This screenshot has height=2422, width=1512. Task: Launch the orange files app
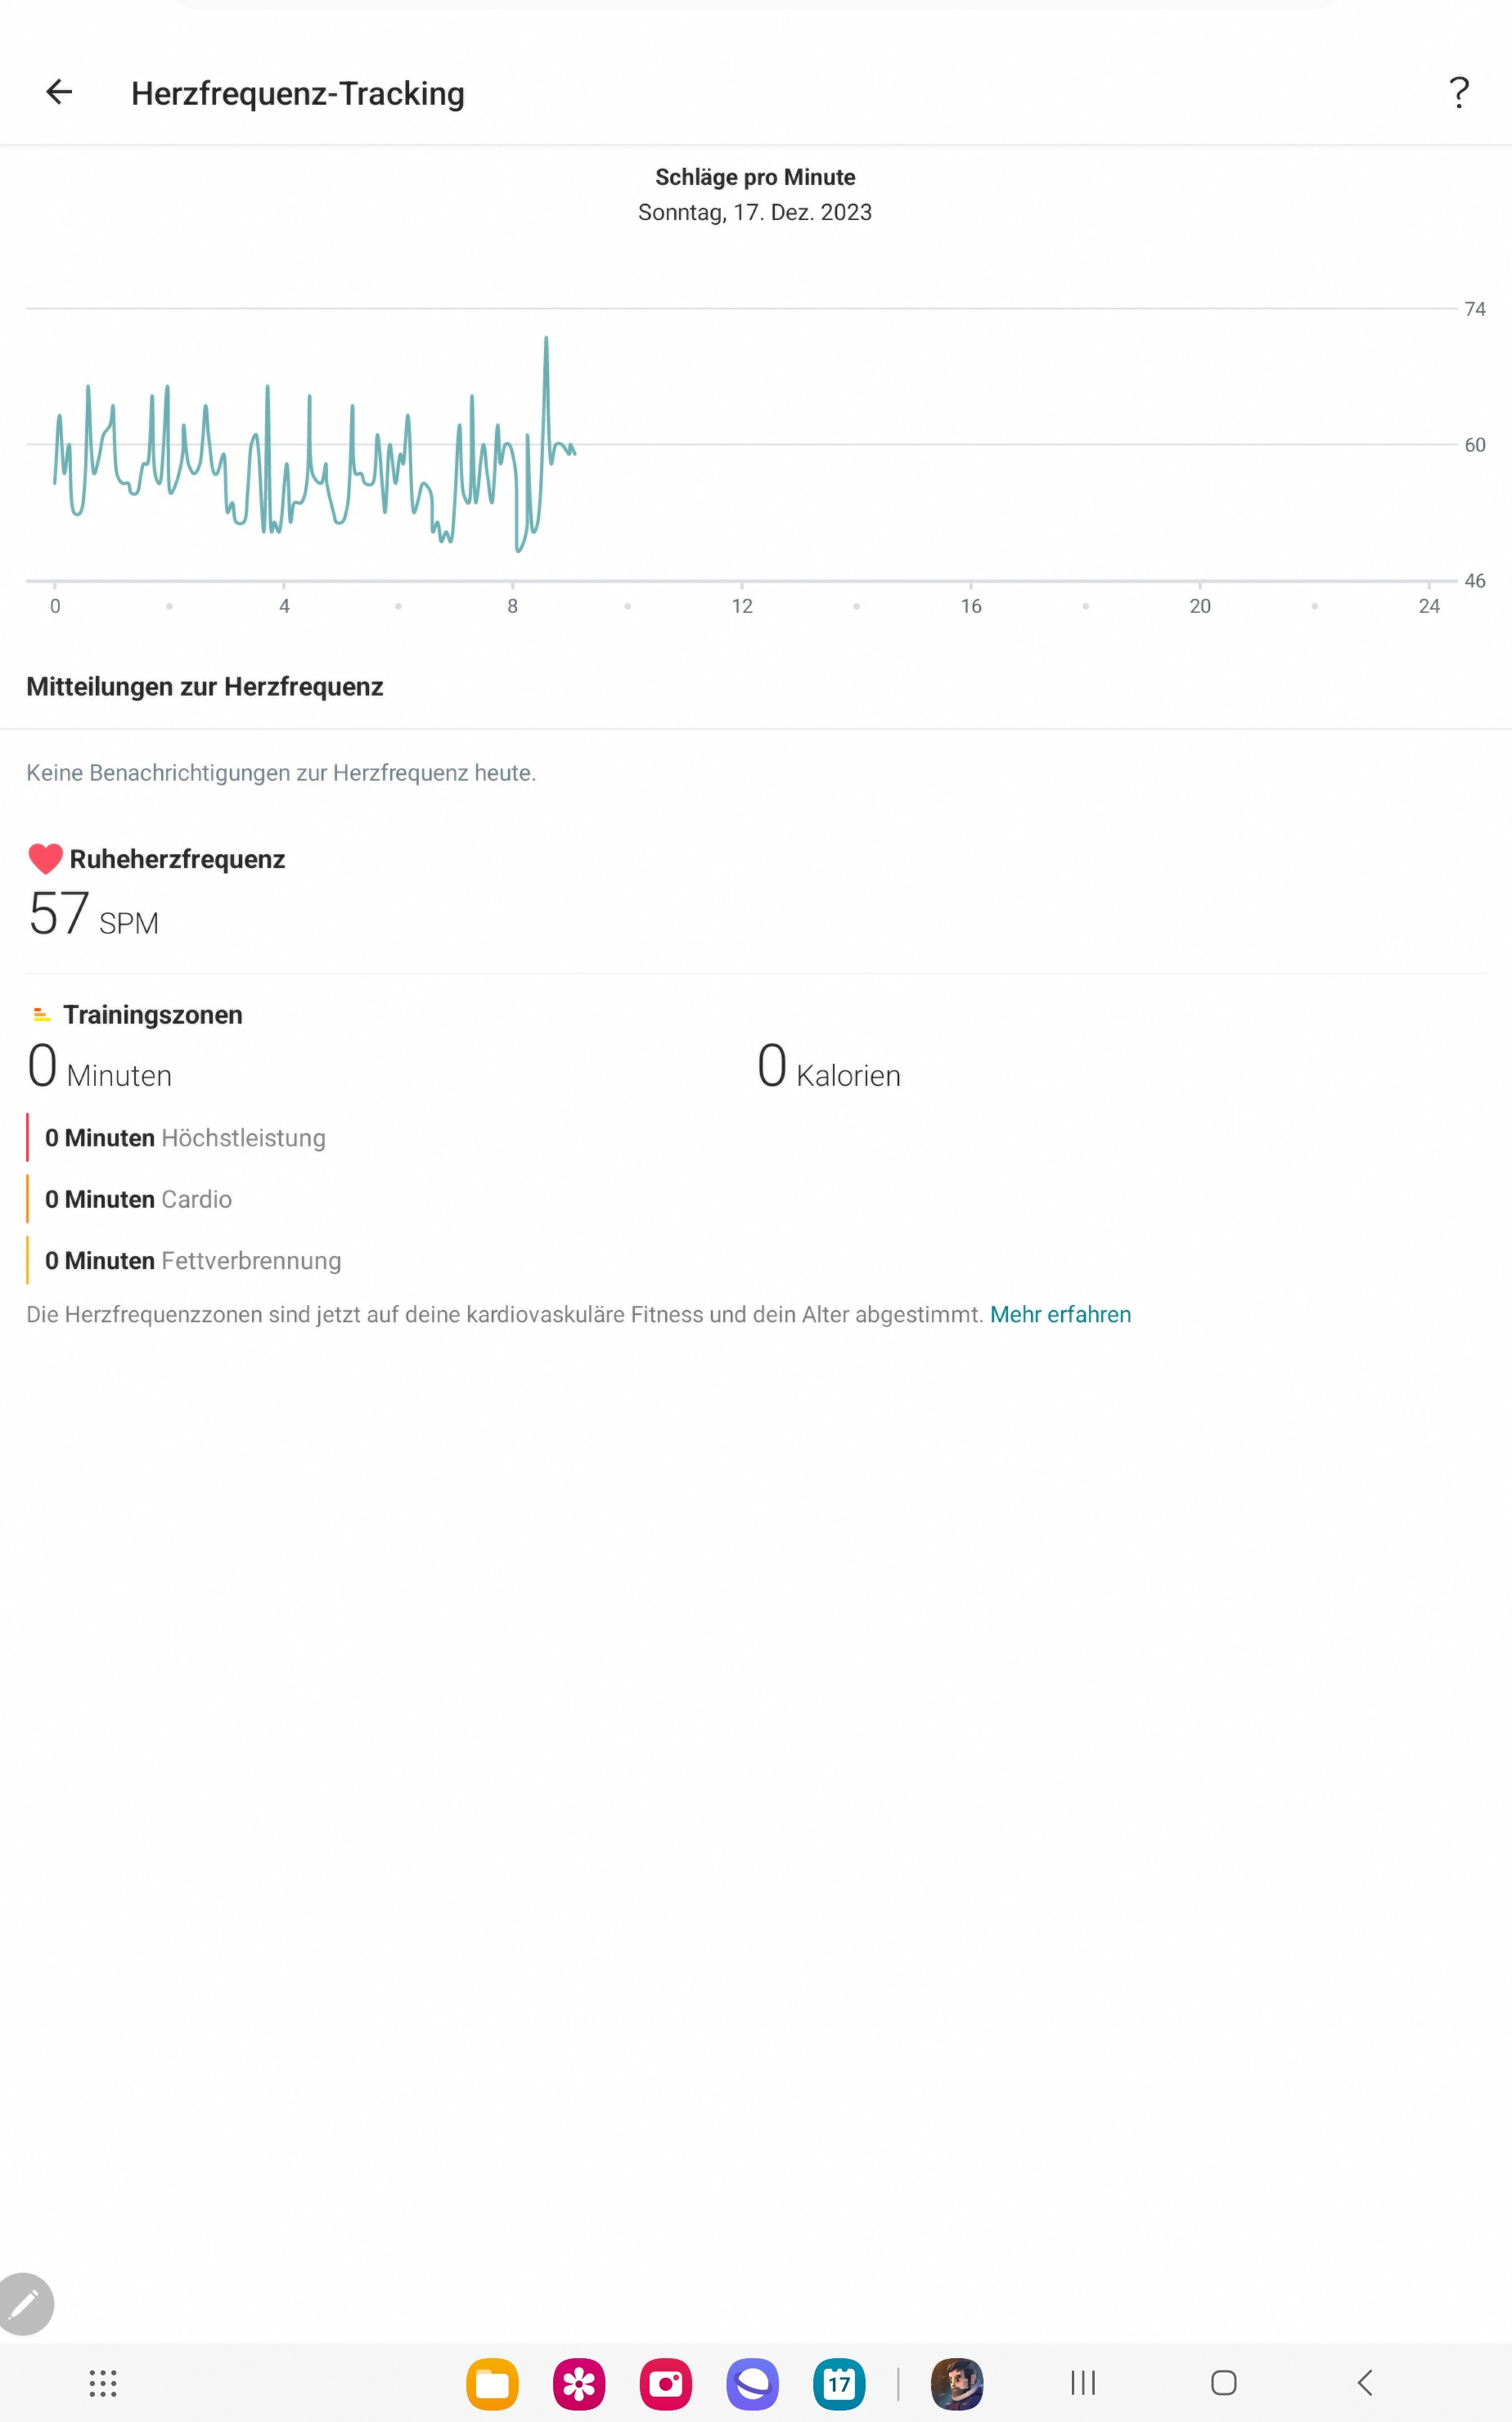492,2384
